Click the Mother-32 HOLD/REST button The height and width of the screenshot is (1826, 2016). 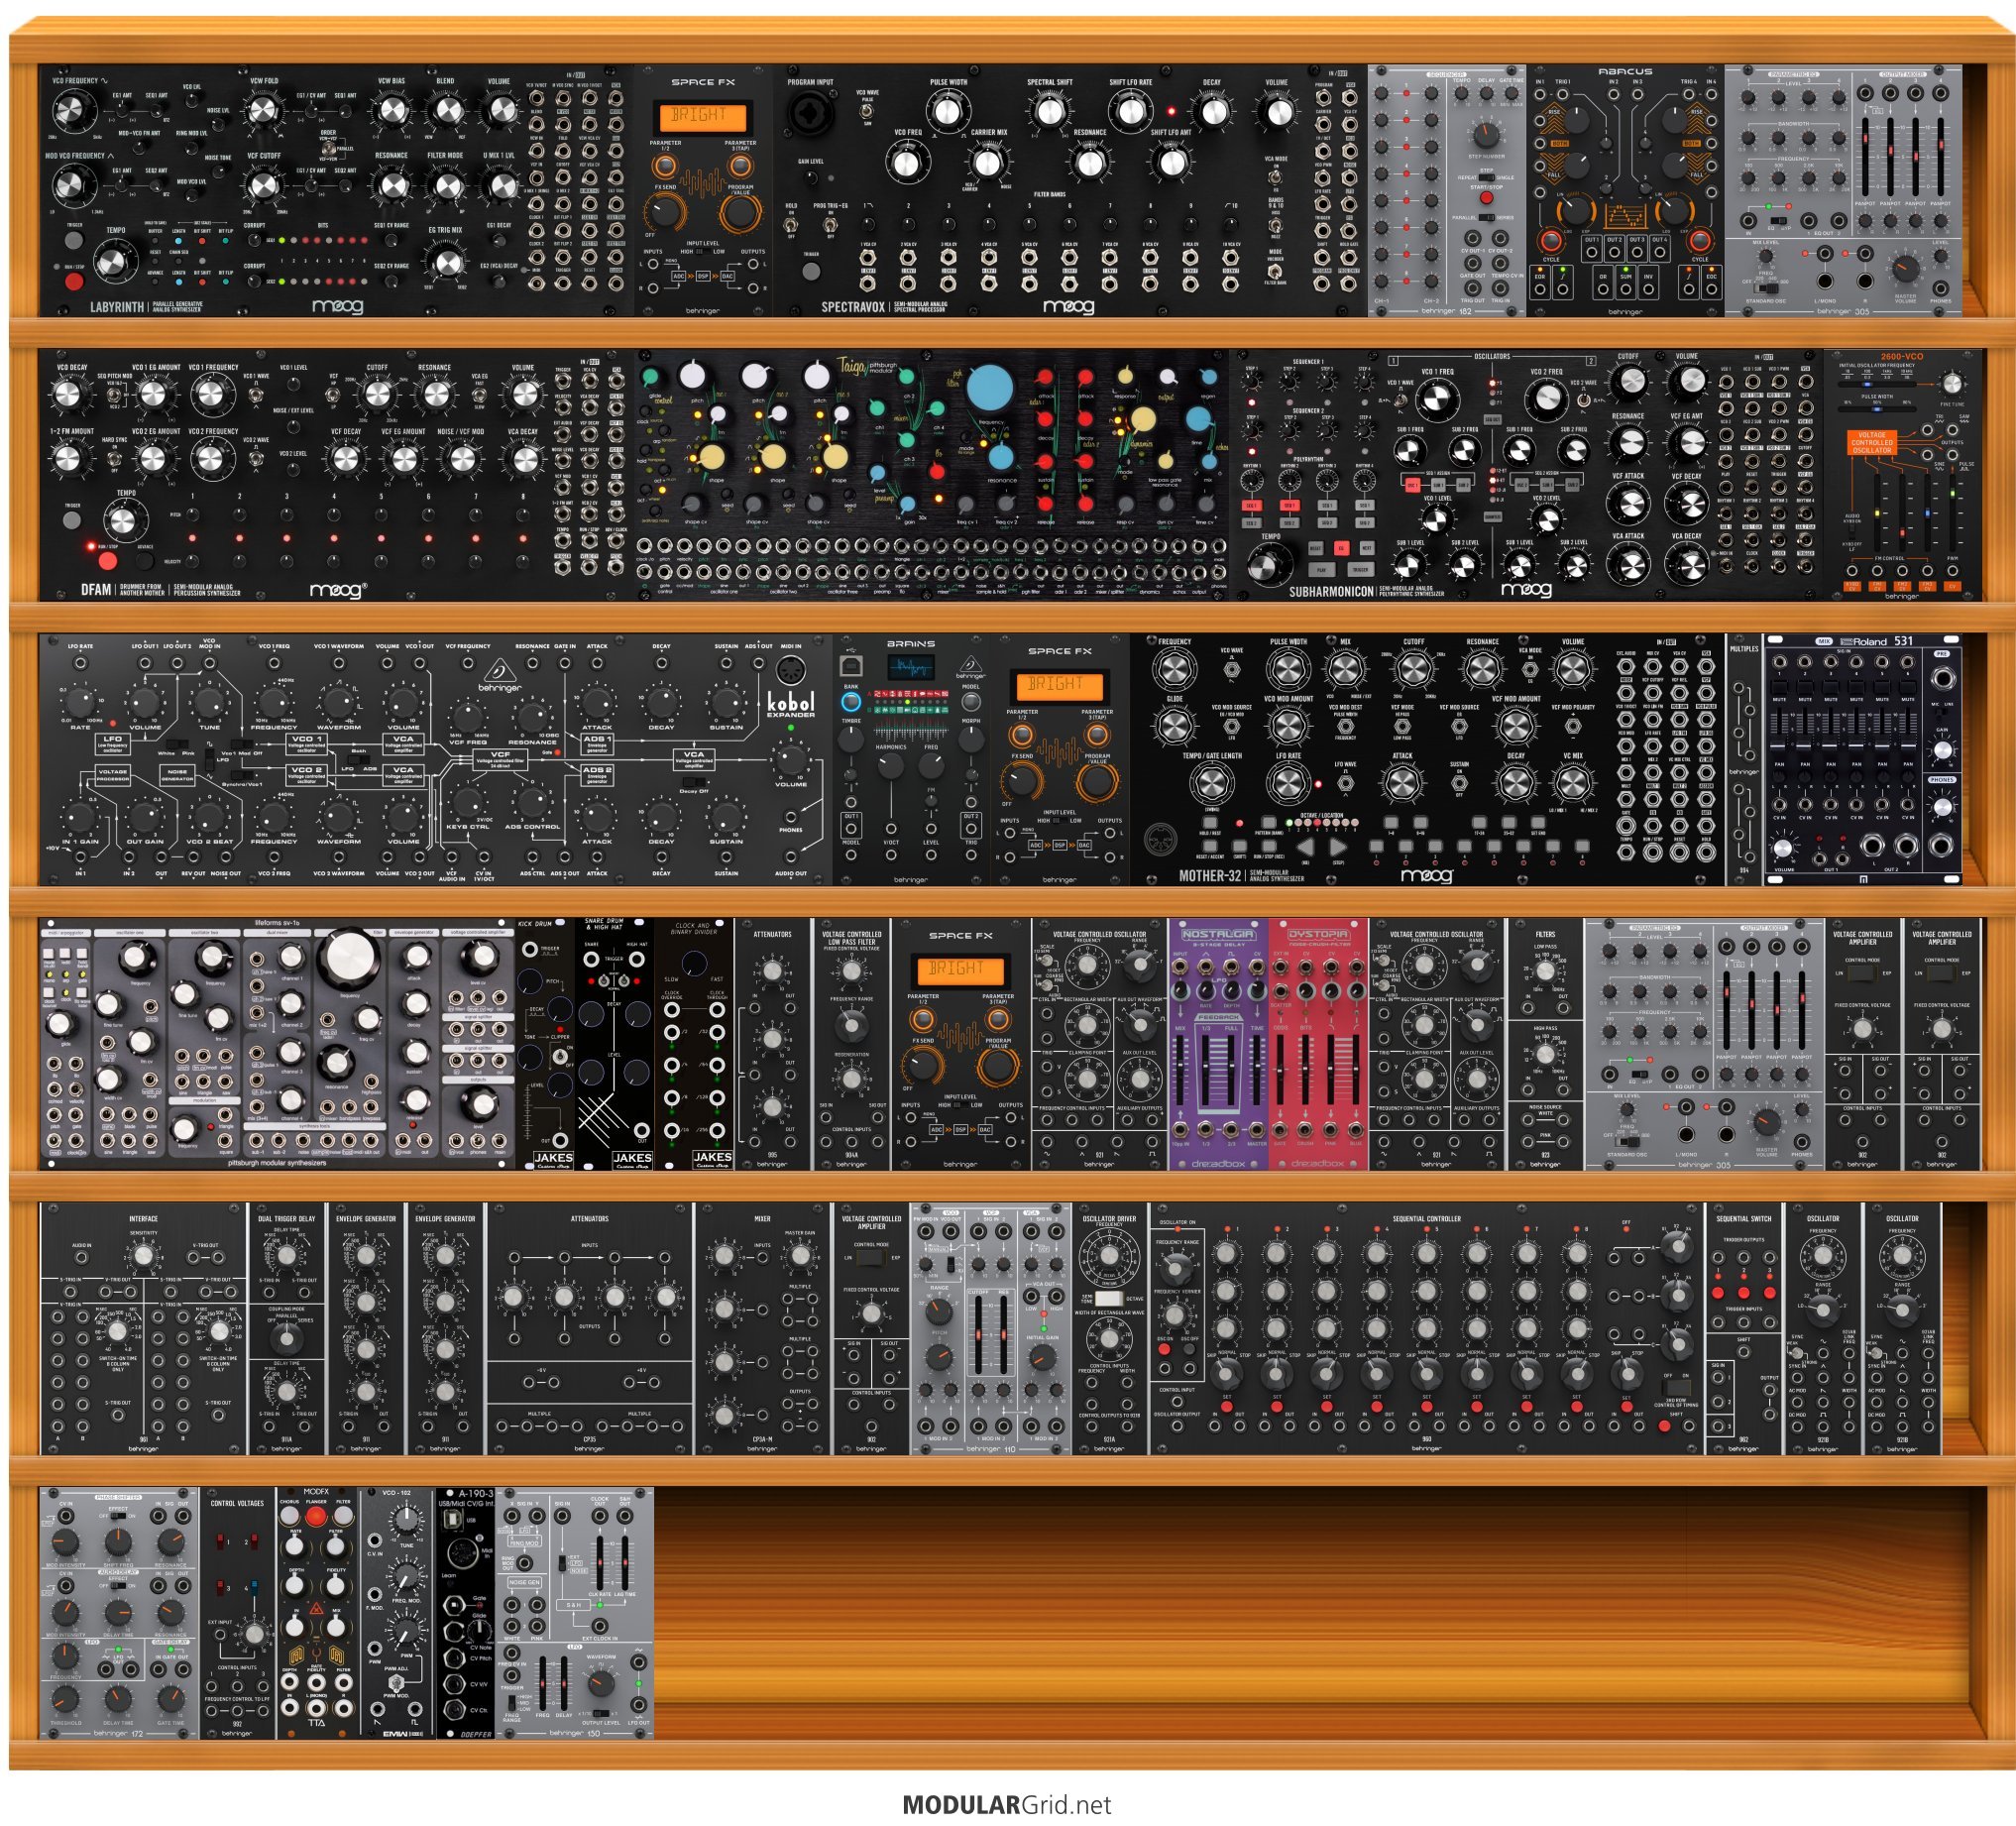tap(1209, 823)
